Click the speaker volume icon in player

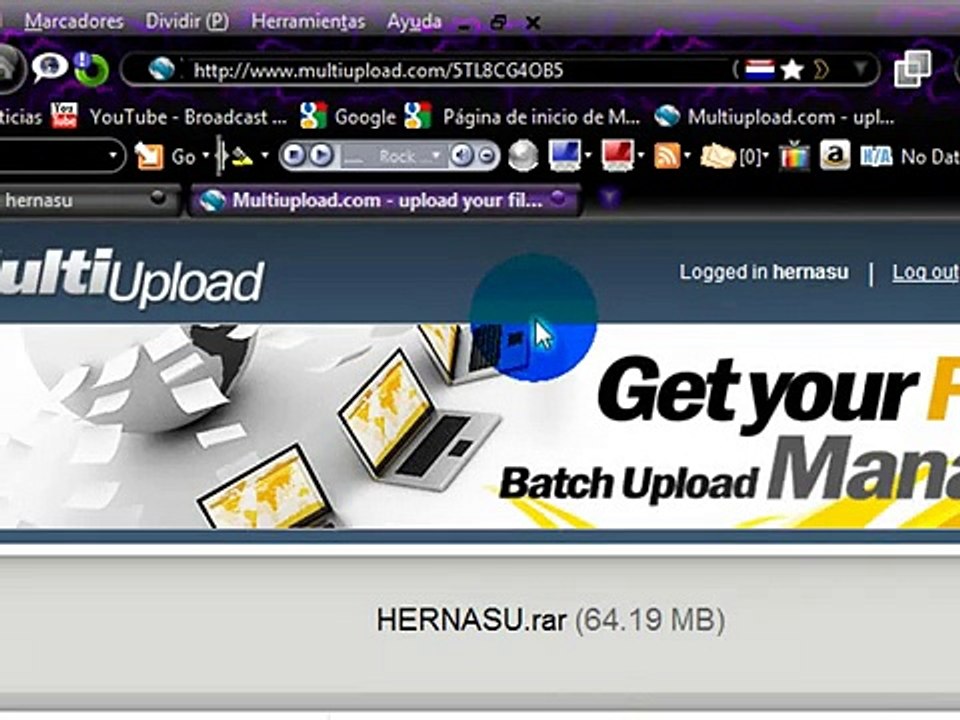(x=461, y=156)
